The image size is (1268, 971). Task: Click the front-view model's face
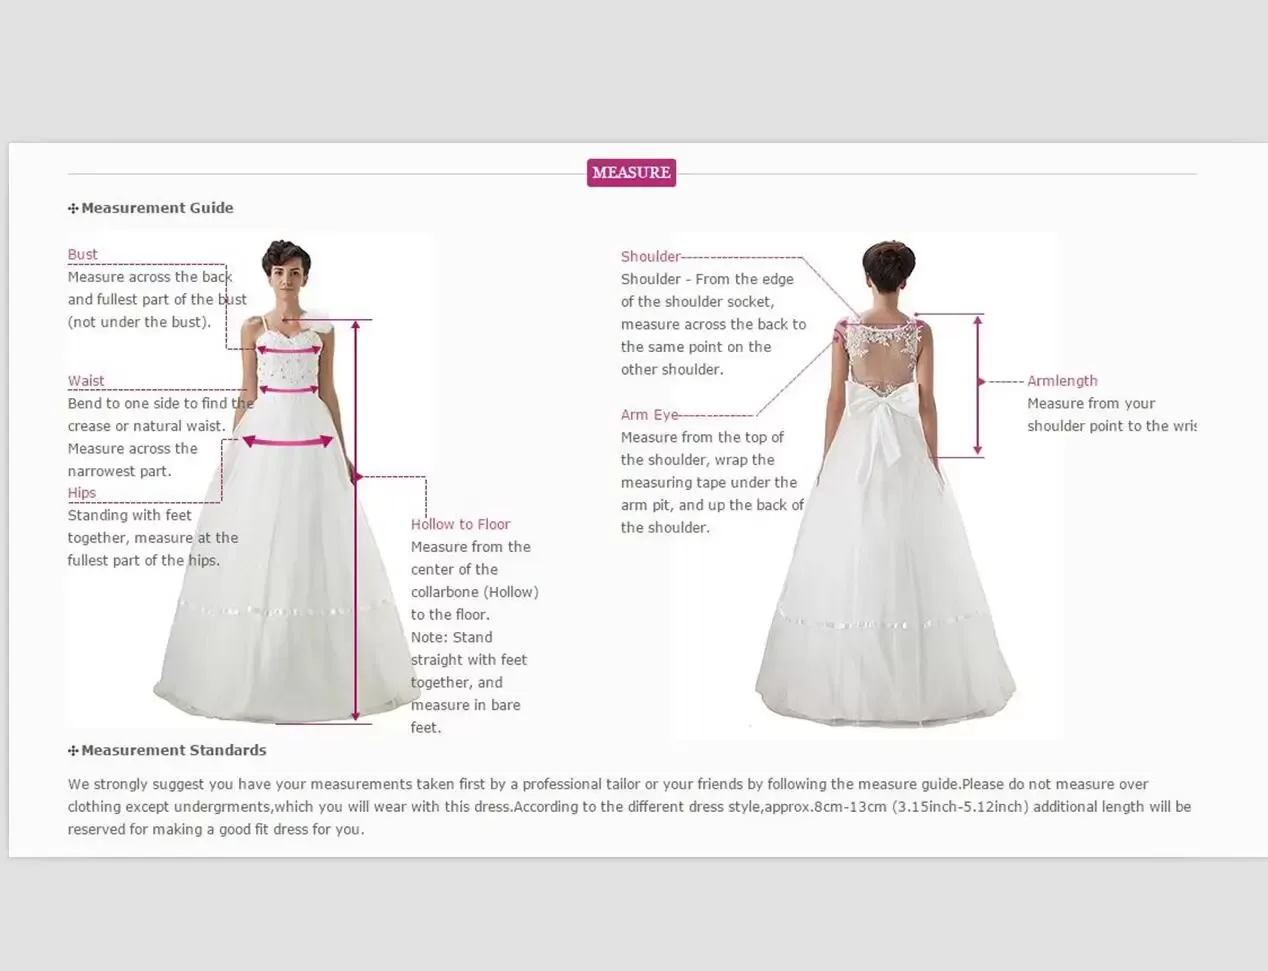pyautogui.click(x=287, y=279)
